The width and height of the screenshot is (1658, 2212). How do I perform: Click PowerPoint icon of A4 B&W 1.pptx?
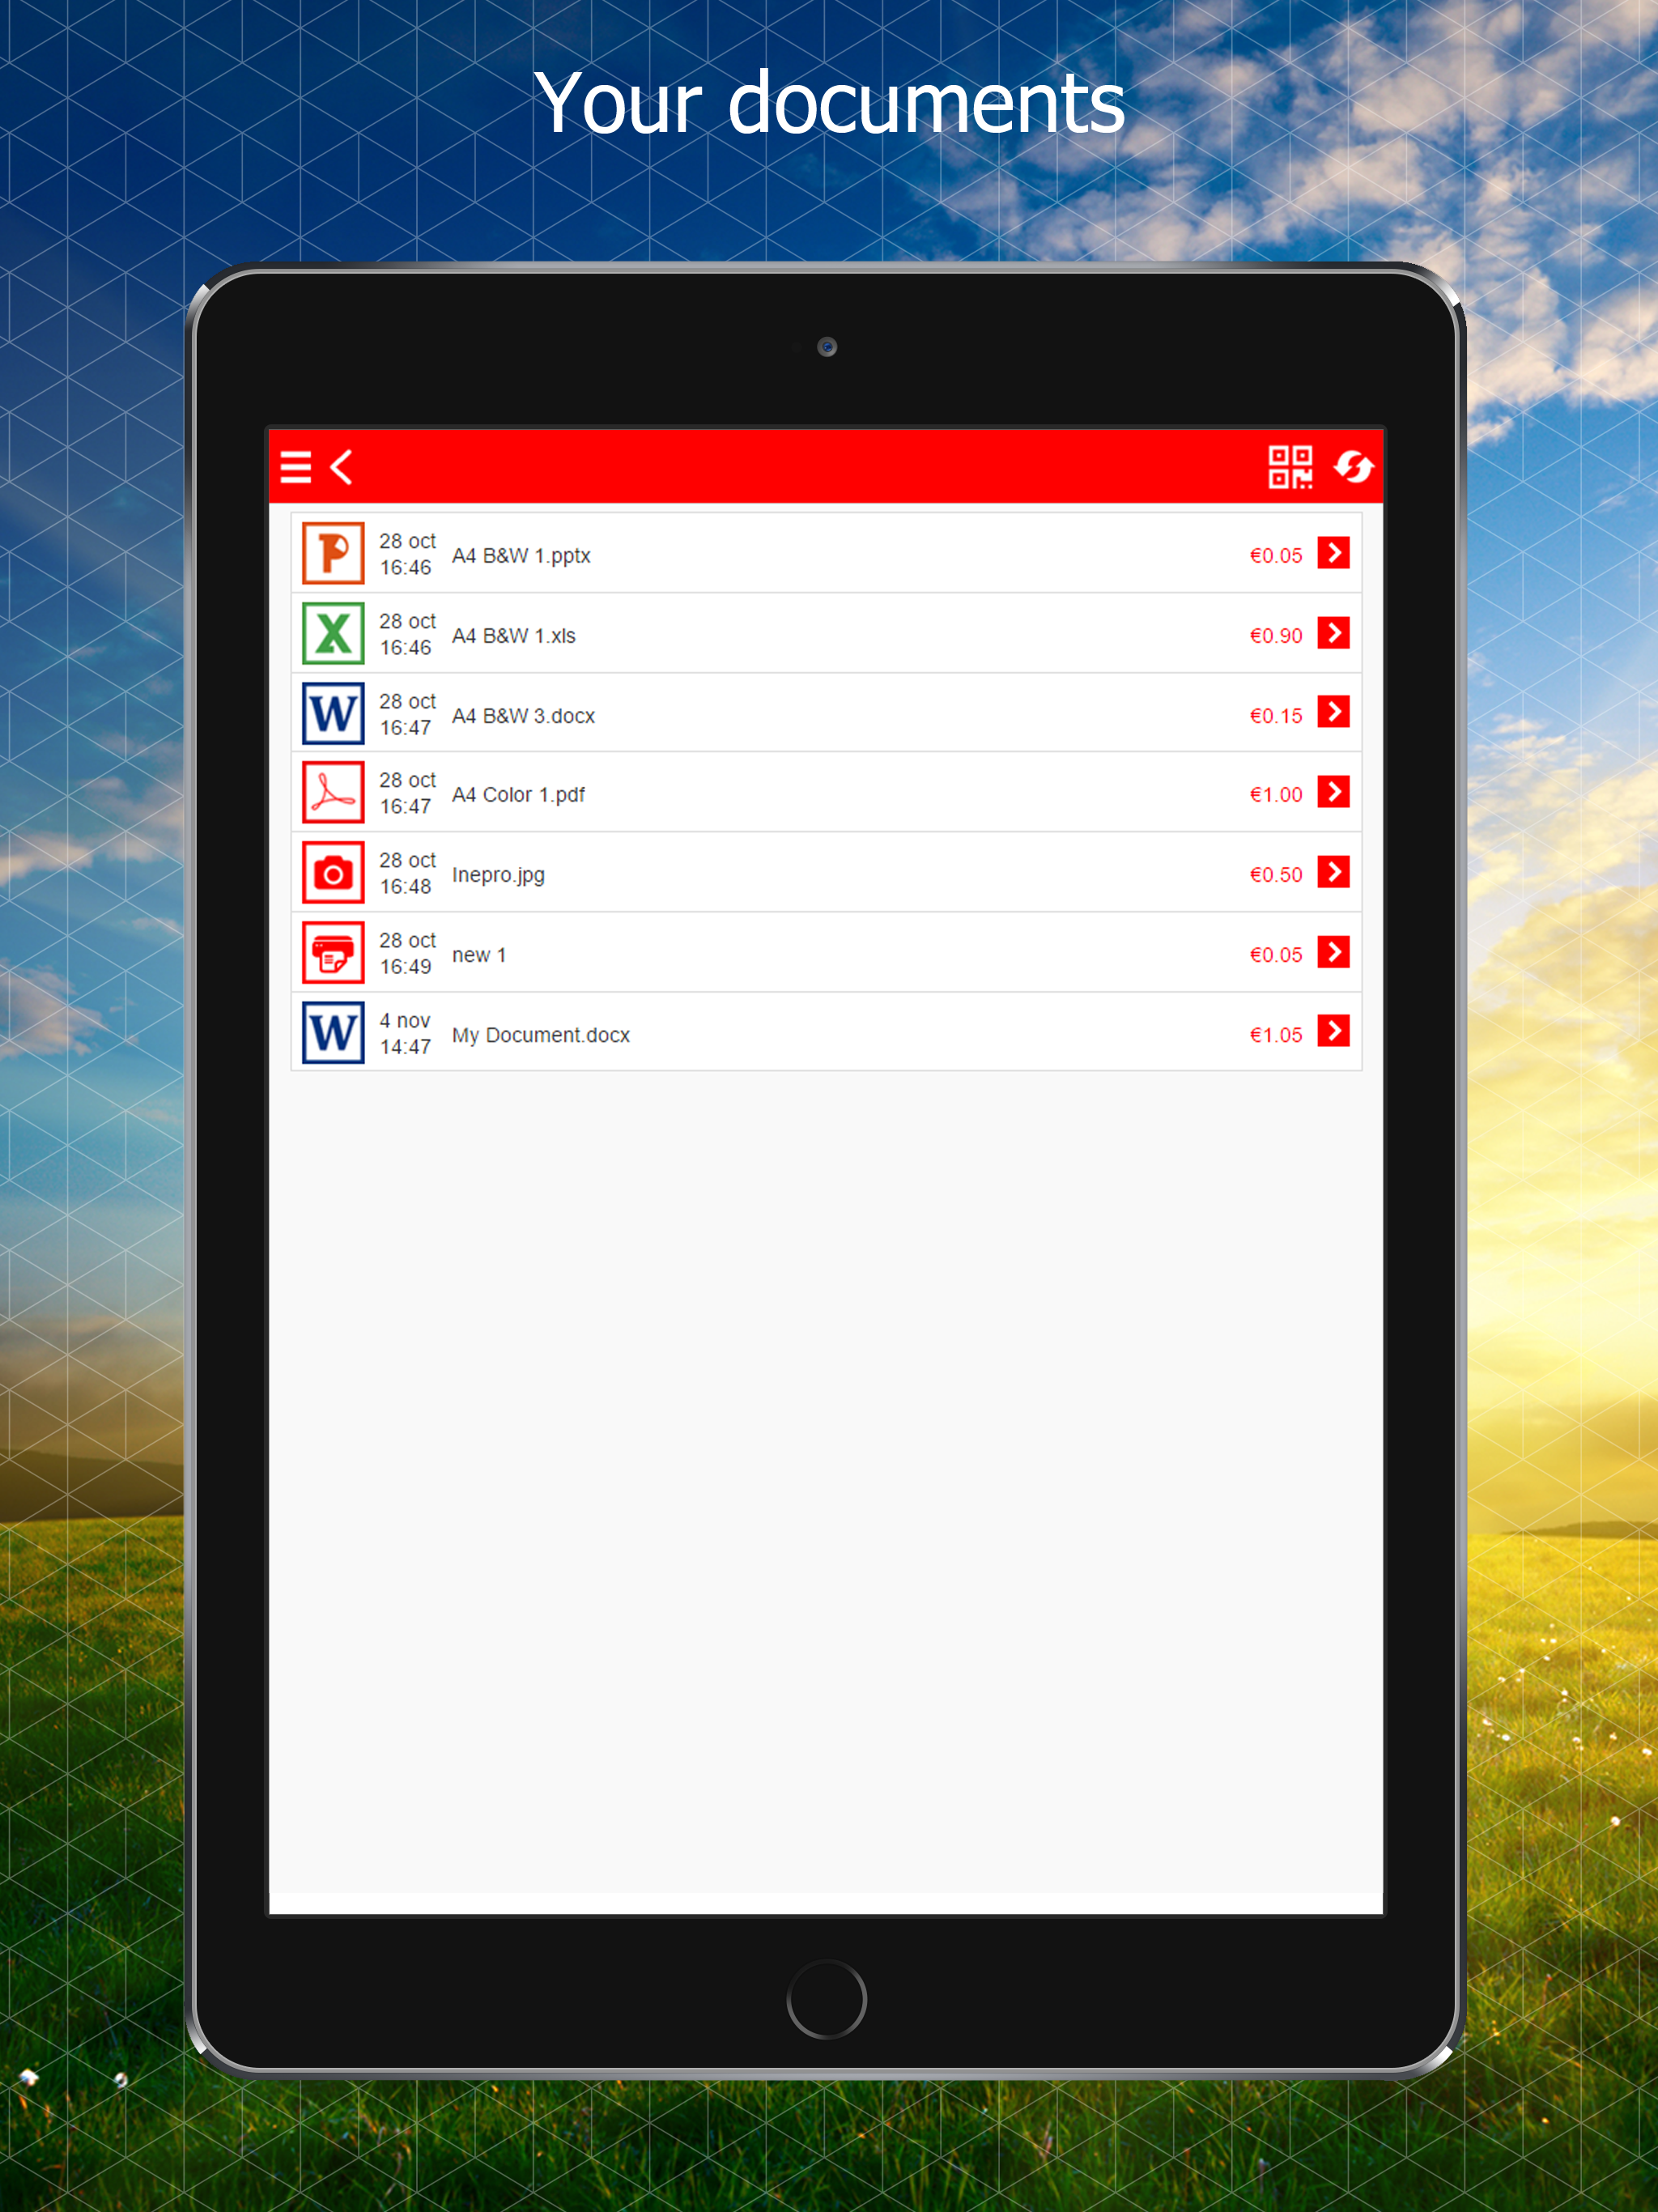[333, 553]
